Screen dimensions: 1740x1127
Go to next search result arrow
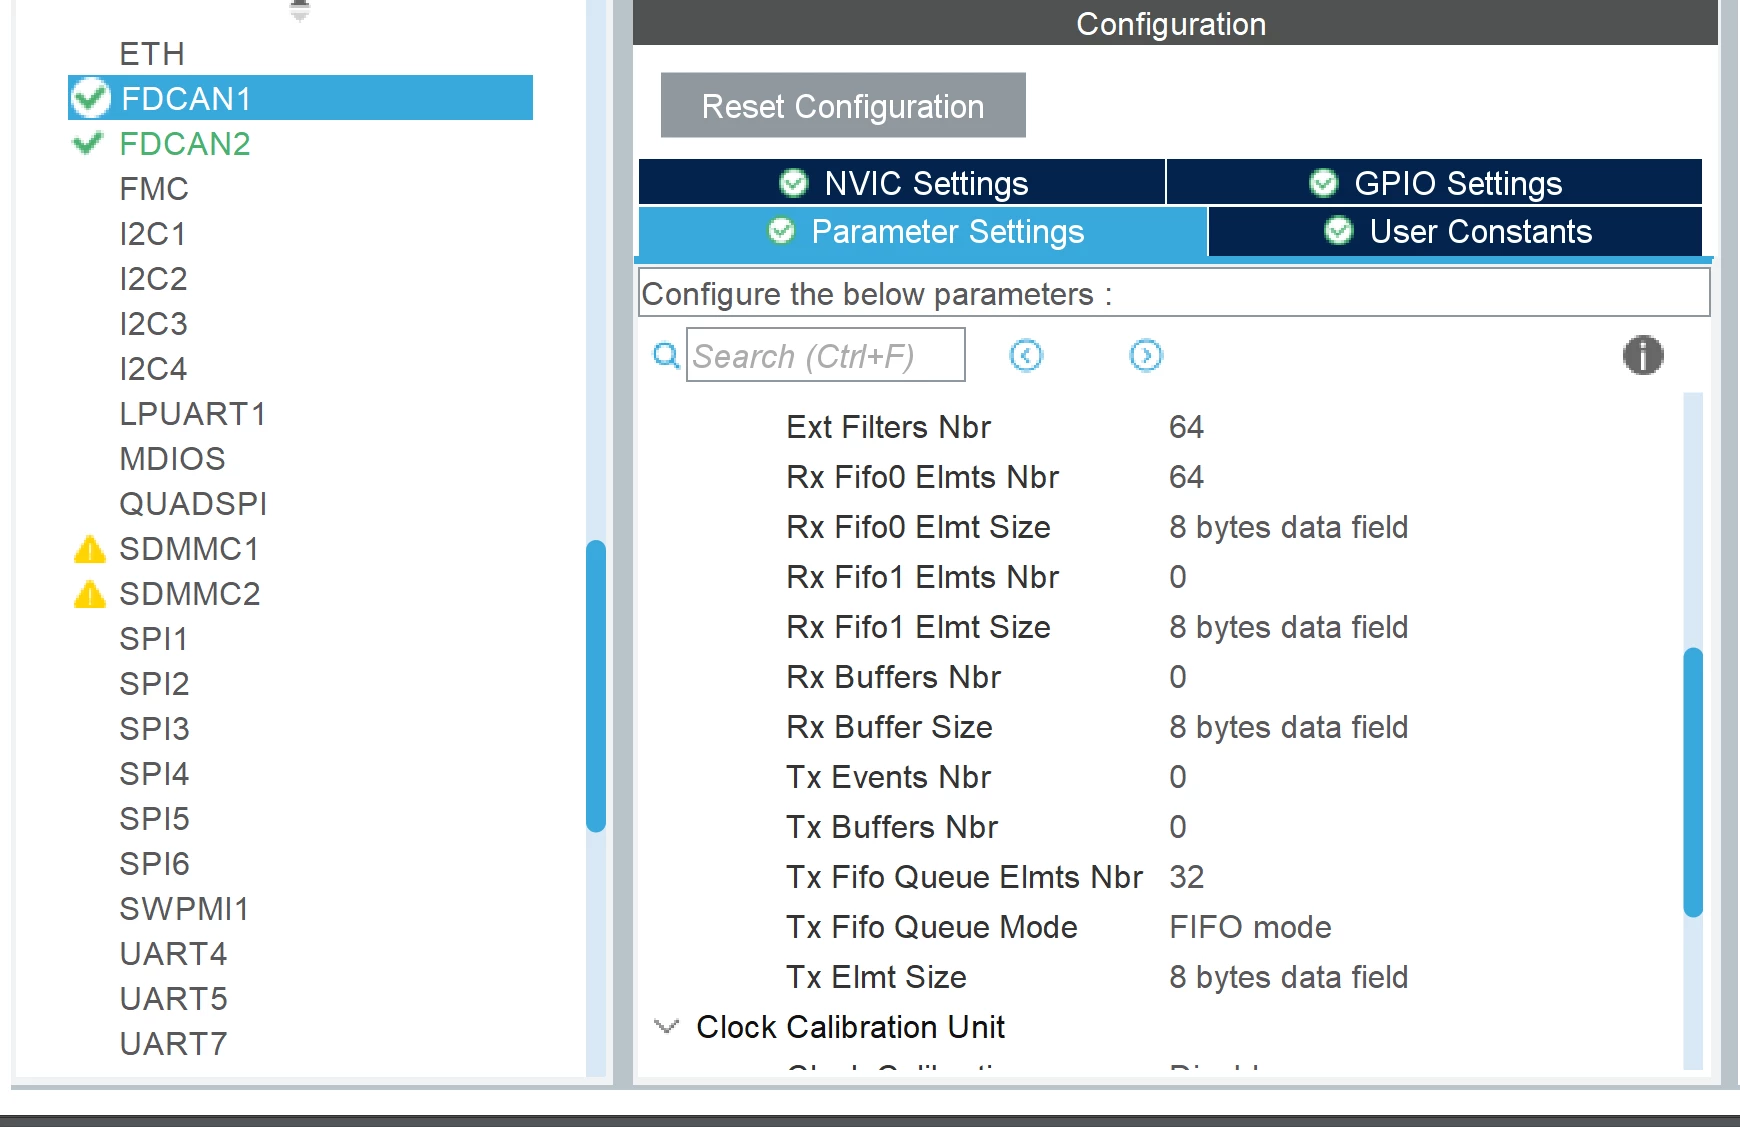click(1146, 355)
